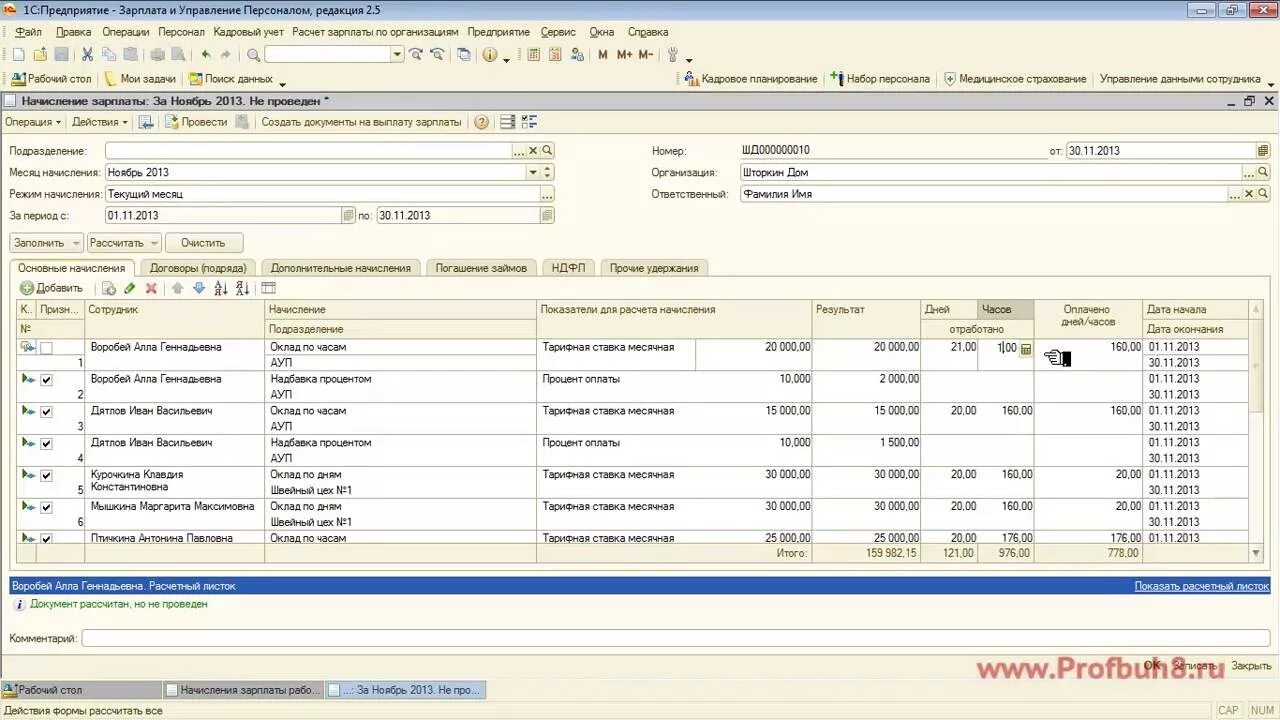The width and height of the screenshot is (1280, 720).
Task: Open the Месяц начисления dropdown arrow
Action: [533, 172]
